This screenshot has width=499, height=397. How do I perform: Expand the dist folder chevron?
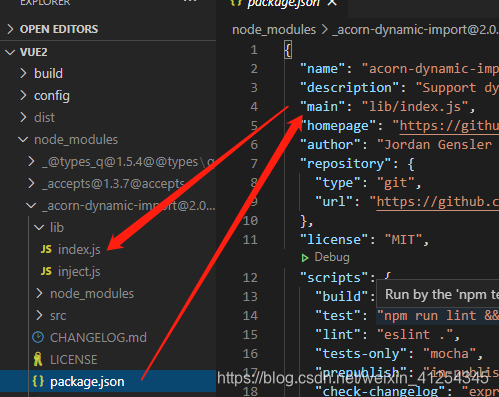coord(23,117)
